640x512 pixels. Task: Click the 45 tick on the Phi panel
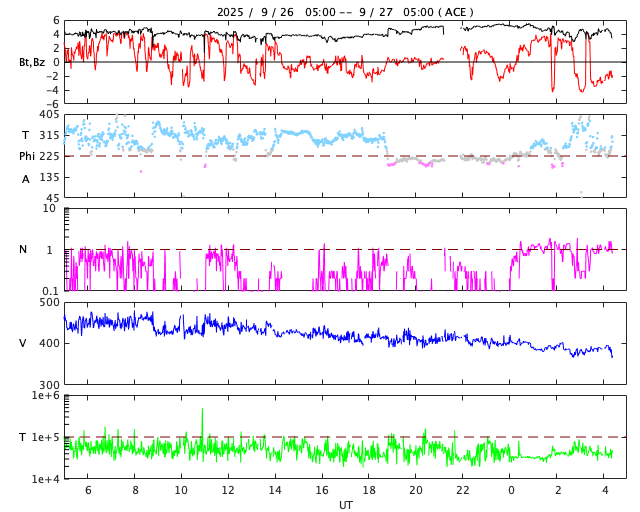pyautogui.click(x=52, y=197)
